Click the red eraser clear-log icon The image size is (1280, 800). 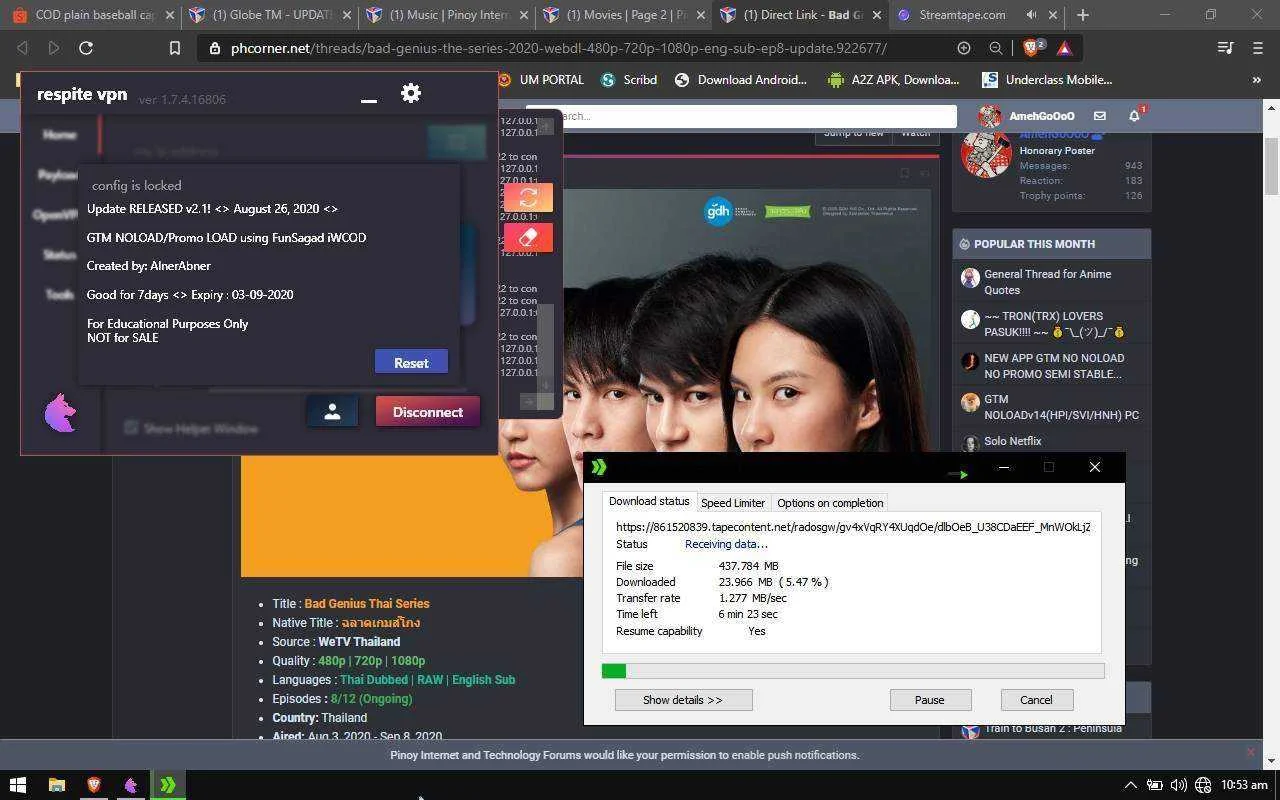tap(528, 237)
